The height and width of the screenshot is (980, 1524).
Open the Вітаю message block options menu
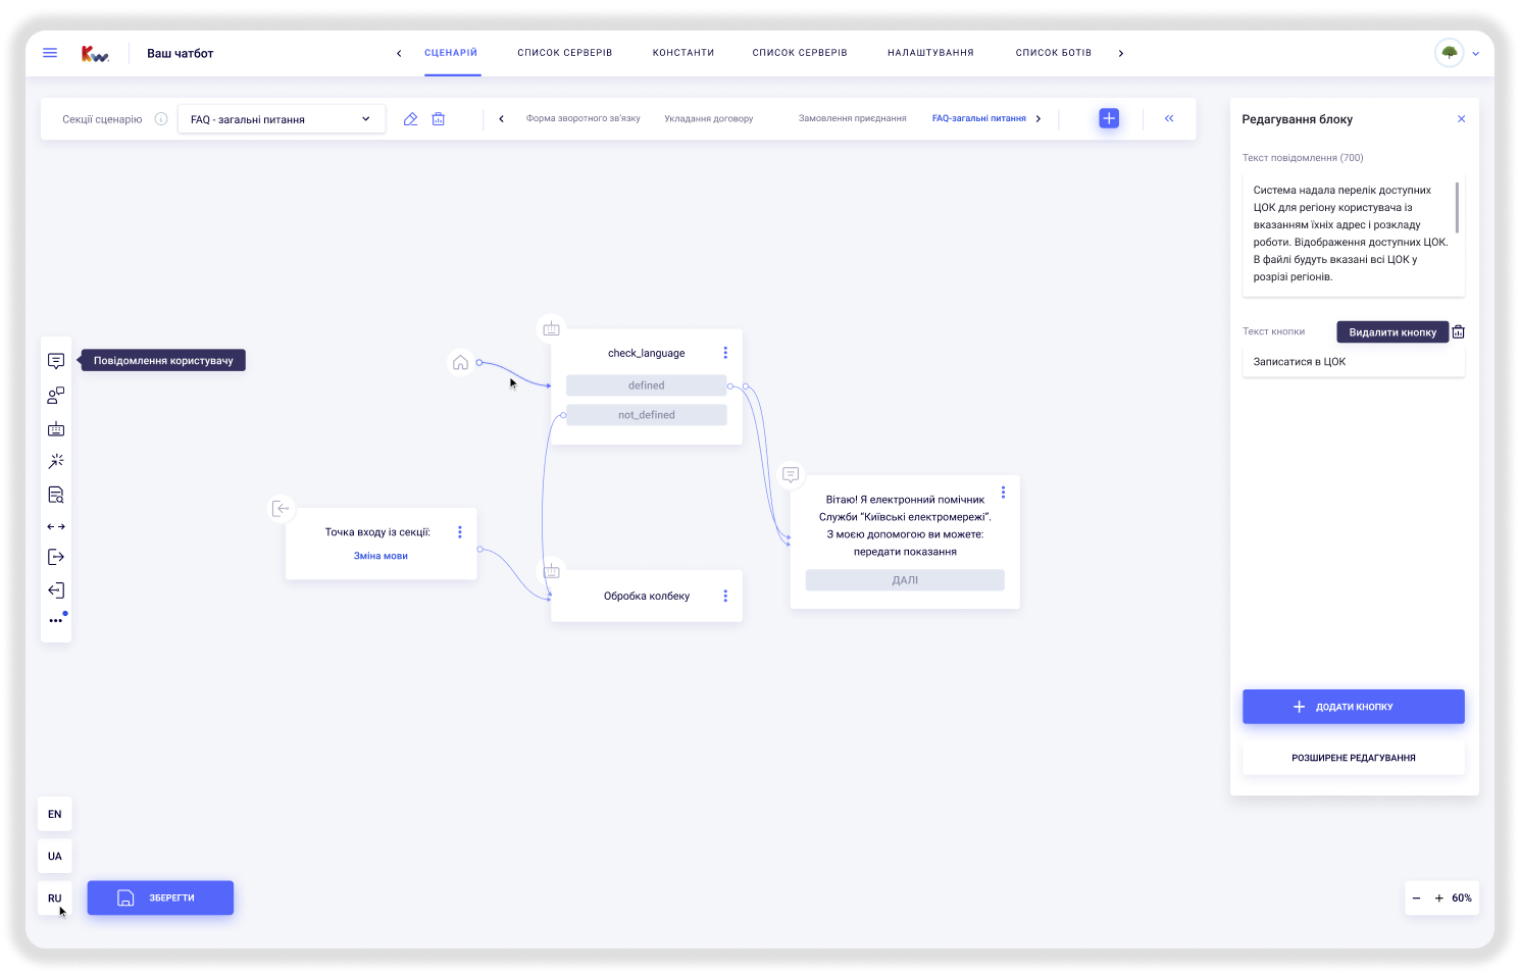point(1003,492)
